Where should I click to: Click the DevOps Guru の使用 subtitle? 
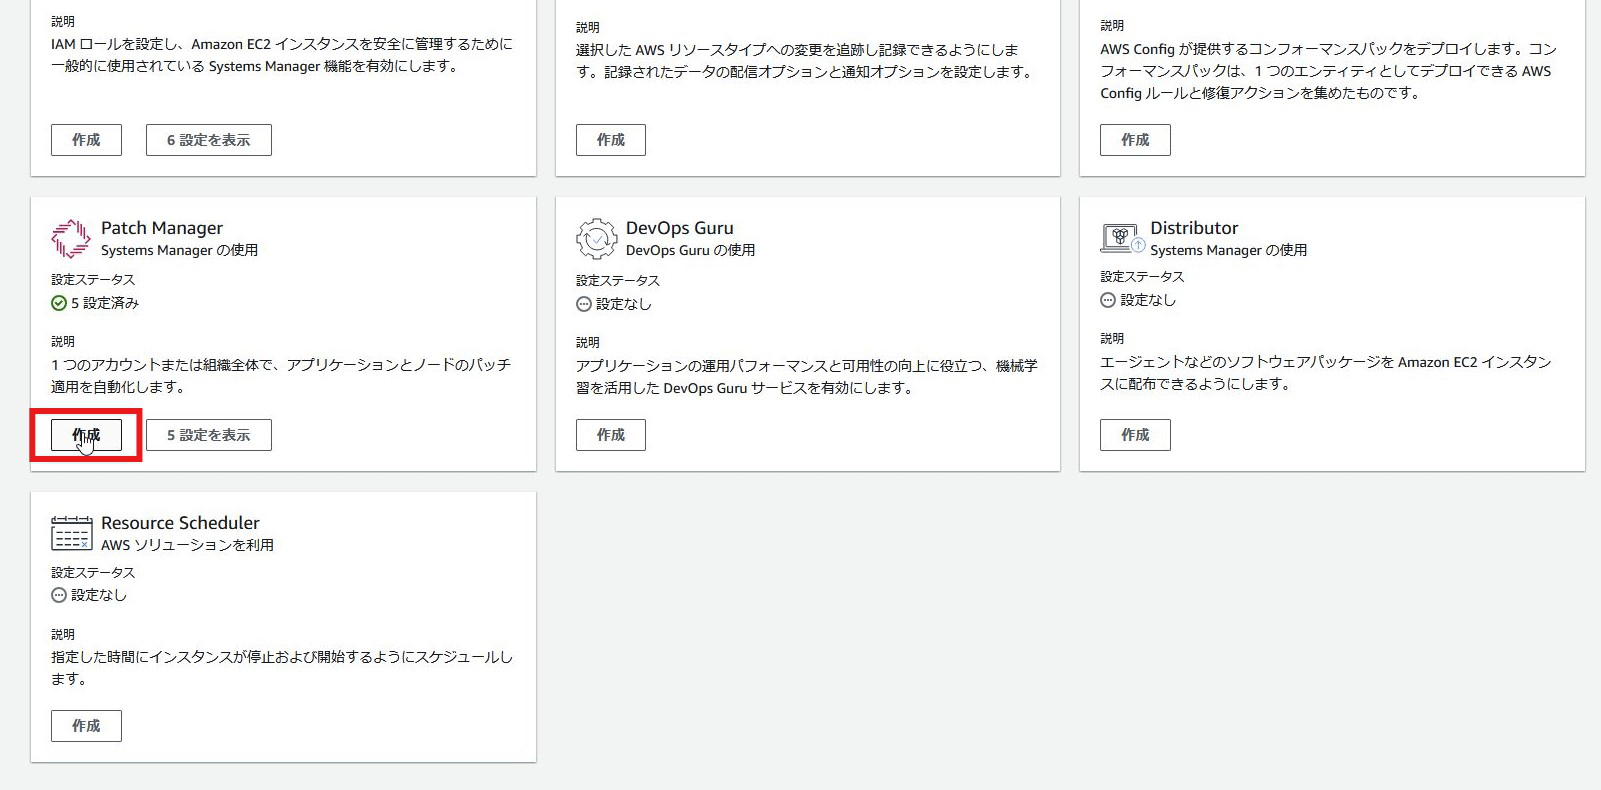pos(690,250)
